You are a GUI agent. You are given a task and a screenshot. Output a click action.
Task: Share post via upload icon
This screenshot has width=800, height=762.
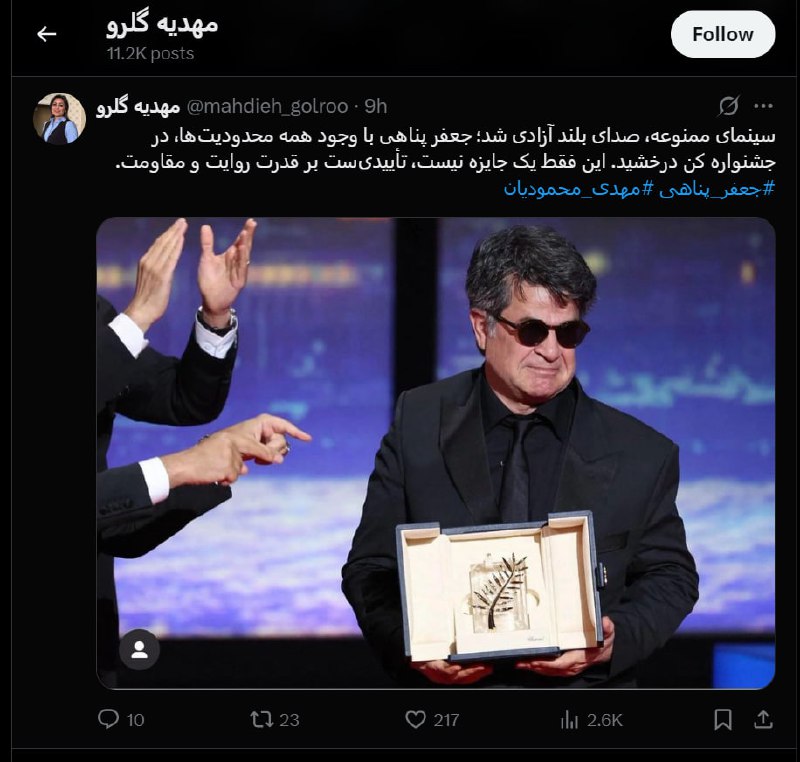[x=763, y=719]
